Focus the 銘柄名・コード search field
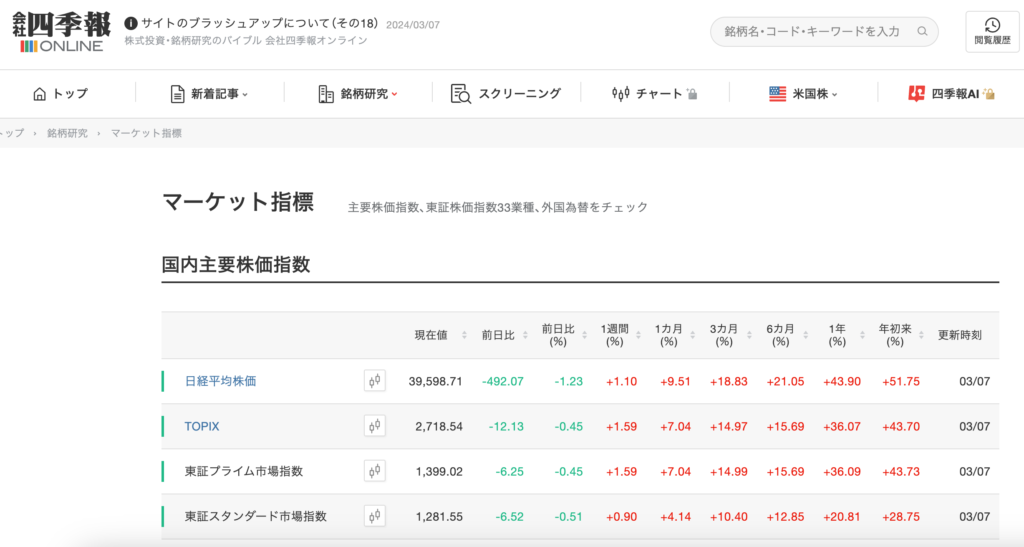 pyautogui.click(x=814, y=32)
